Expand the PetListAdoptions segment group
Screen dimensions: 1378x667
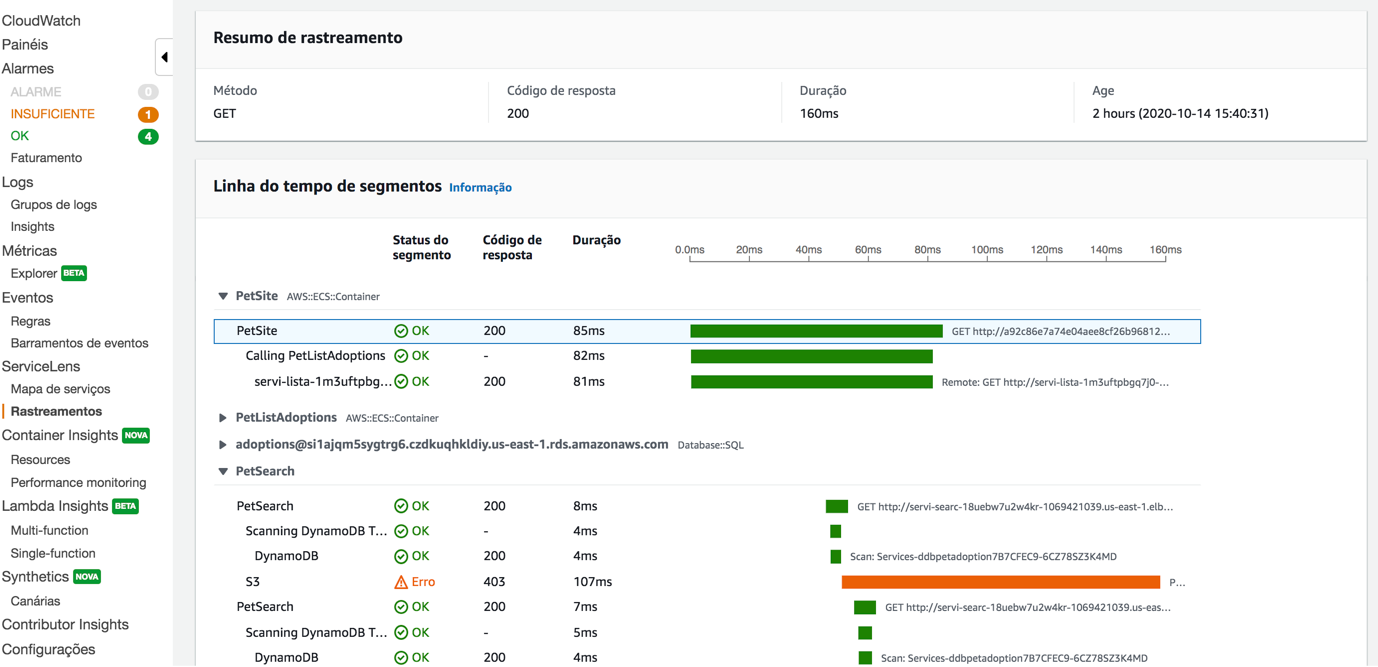(223, 418)
